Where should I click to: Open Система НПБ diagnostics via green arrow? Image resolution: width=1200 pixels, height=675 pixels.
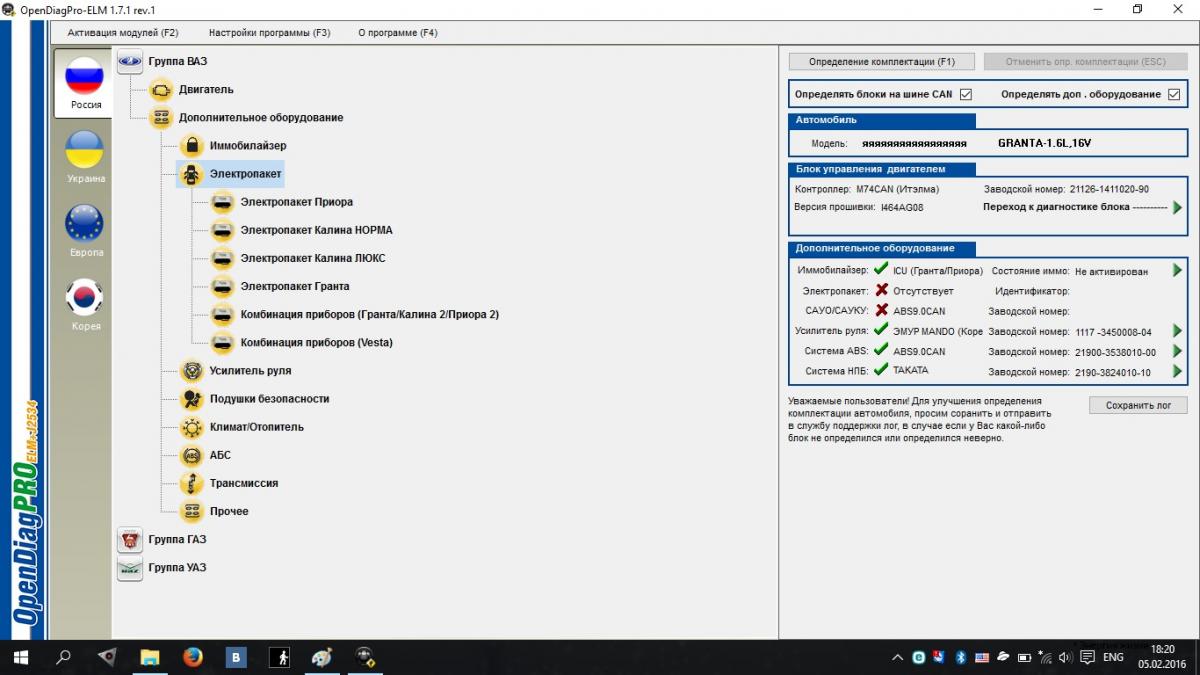(x=1177, y=371)
